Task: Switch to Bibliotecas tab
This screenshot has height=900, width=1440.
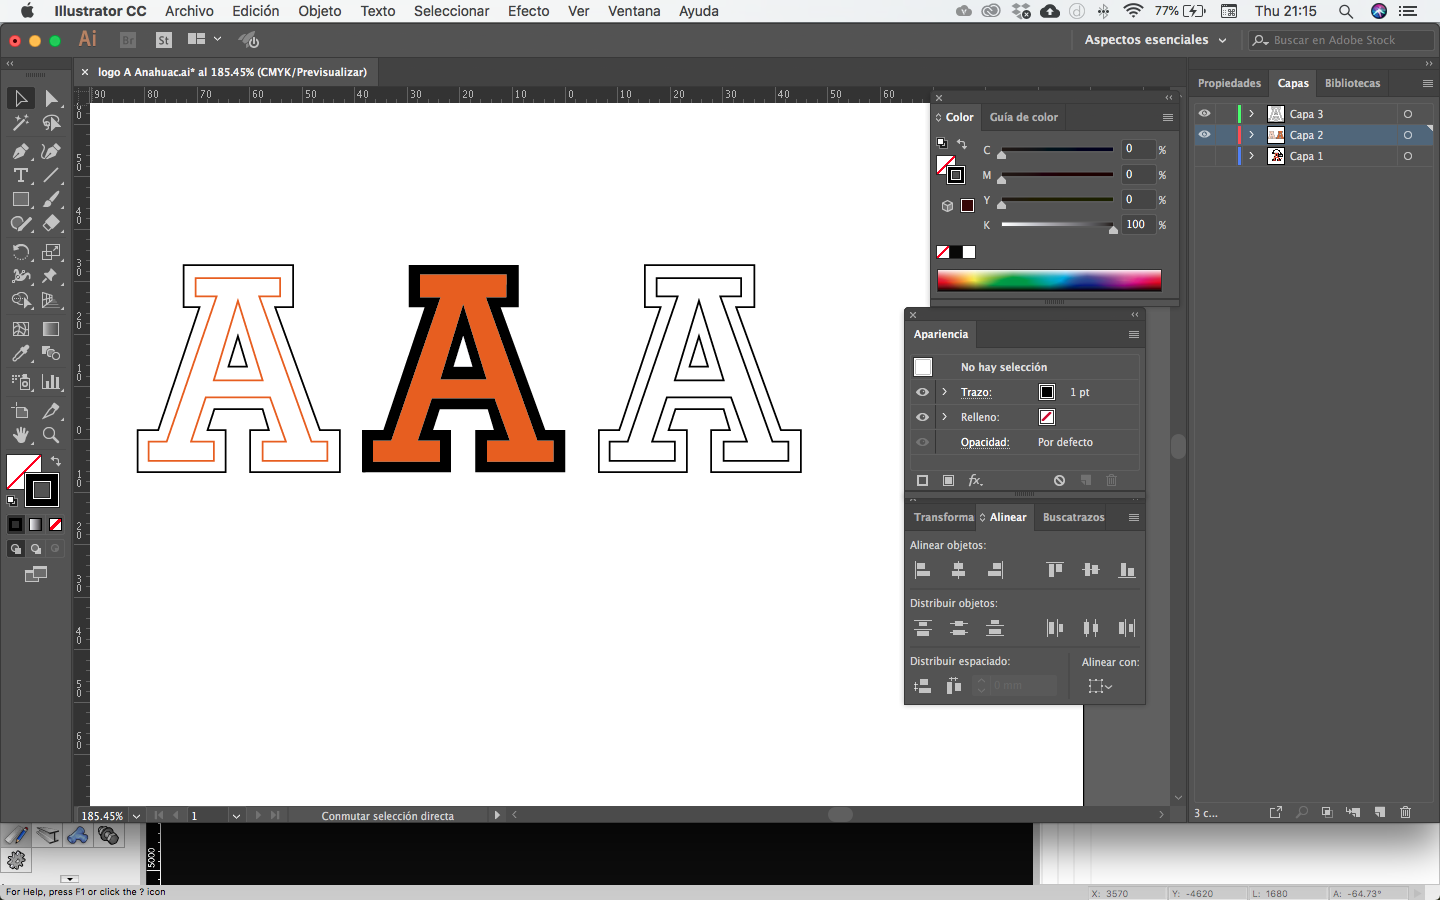Action: coord(1352,83)
